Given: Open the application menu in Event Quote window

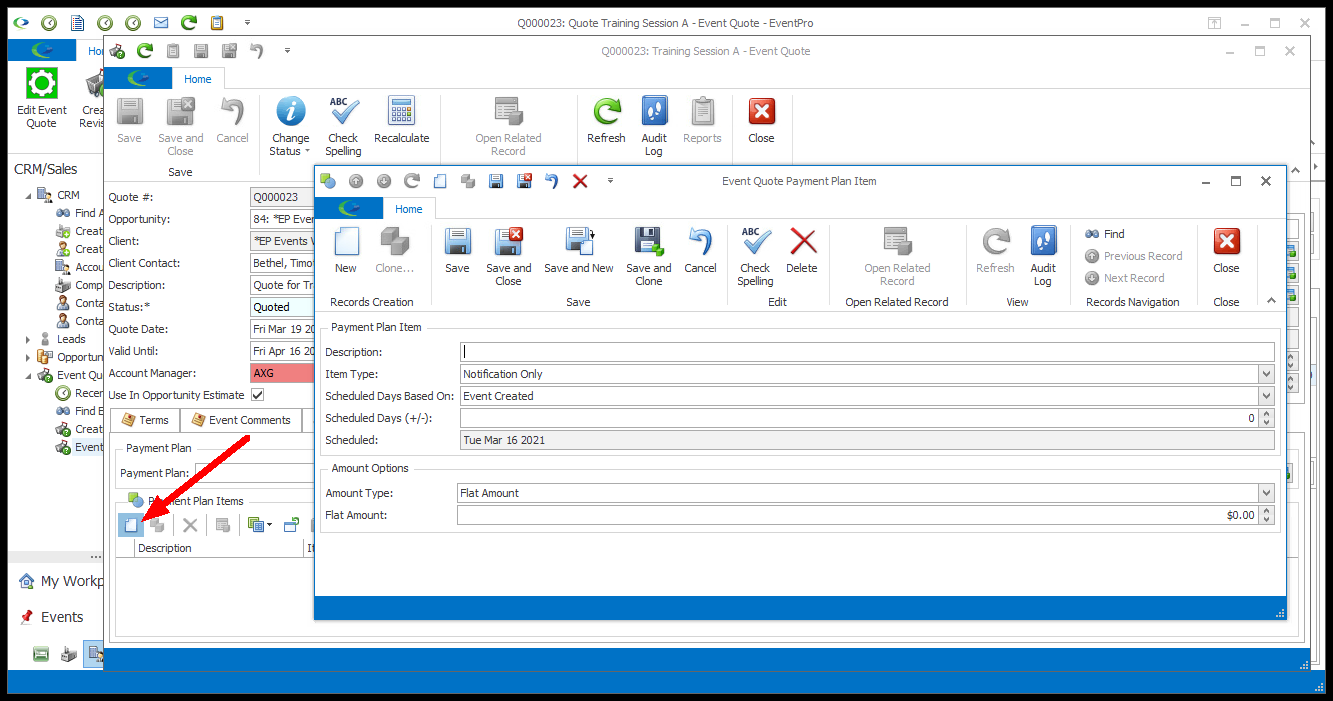Looking at the screenshot, I should pos(139,79).
